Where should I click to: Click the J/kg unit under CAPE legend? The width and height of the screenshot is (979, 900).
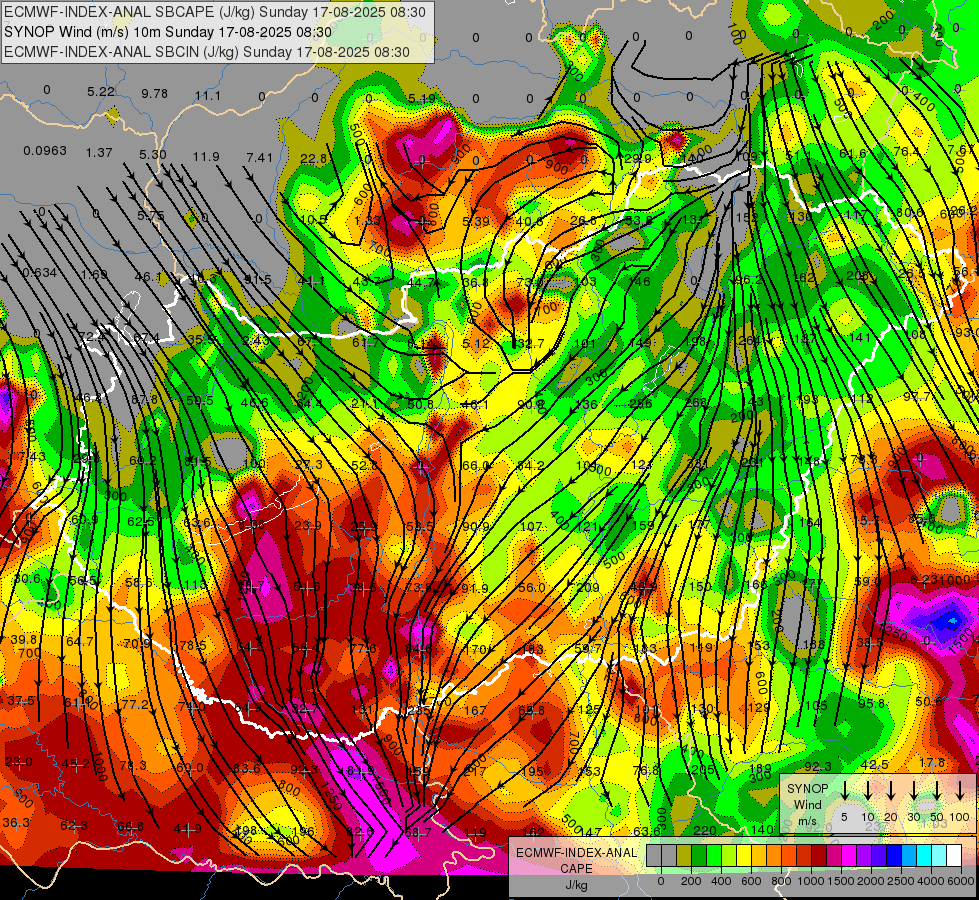[x=576, y=885]
